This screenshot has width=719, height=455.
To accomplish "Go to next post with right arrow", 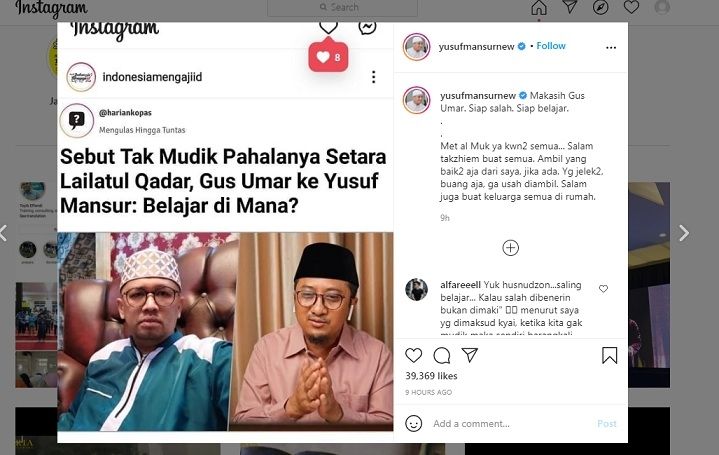I will [684, 233].
